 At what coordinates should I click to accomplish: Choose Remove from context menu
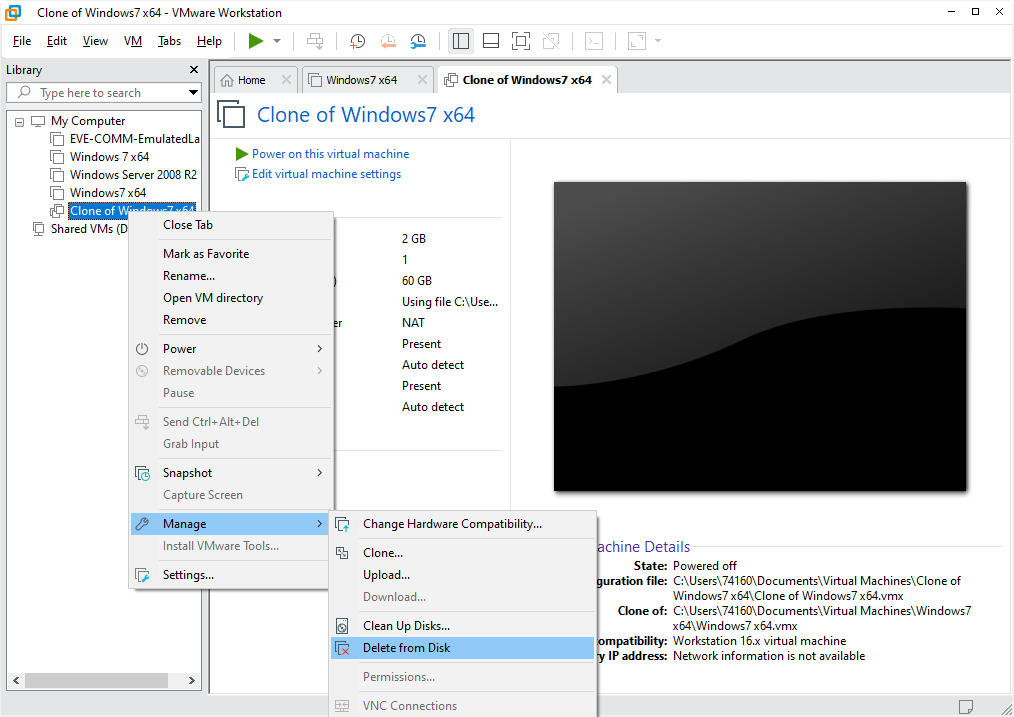tap(232, 320)
